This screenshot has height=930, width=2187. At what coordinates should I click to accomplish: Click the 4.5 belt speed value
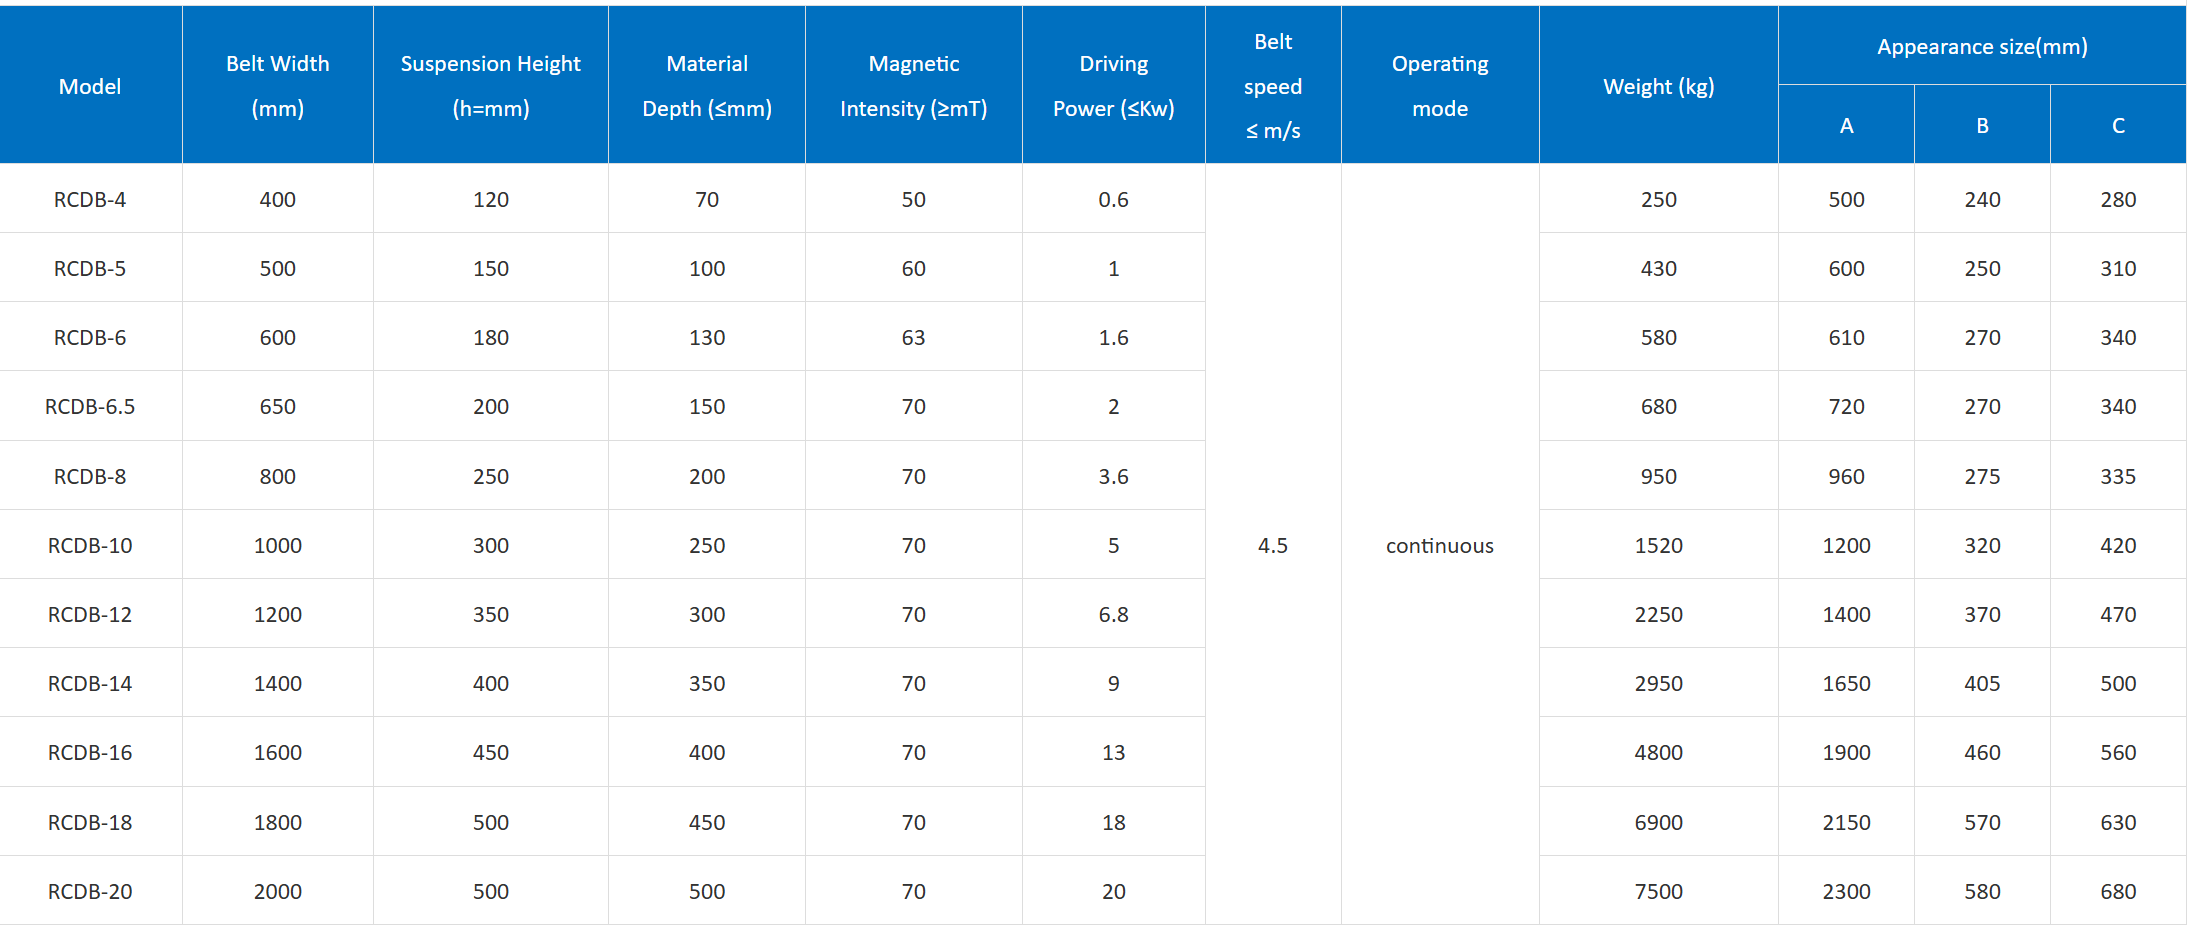click(x=1272, y=546)
